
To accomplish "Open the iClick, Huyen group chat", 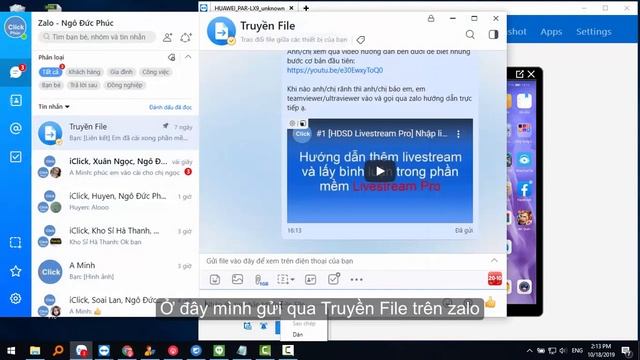I will pos(115,202).
